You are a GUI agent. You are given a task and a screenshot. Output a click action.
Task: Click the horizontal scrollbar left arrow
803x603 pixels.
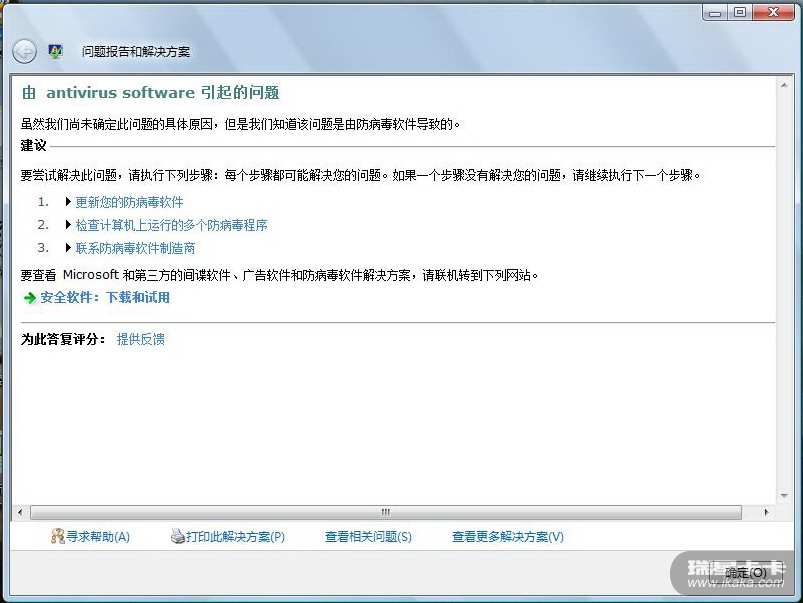coord(20,512)
